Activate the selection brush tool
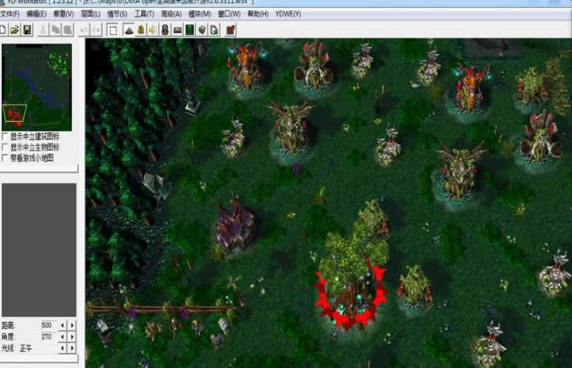 pyautogui.click(x=113, y=30)
